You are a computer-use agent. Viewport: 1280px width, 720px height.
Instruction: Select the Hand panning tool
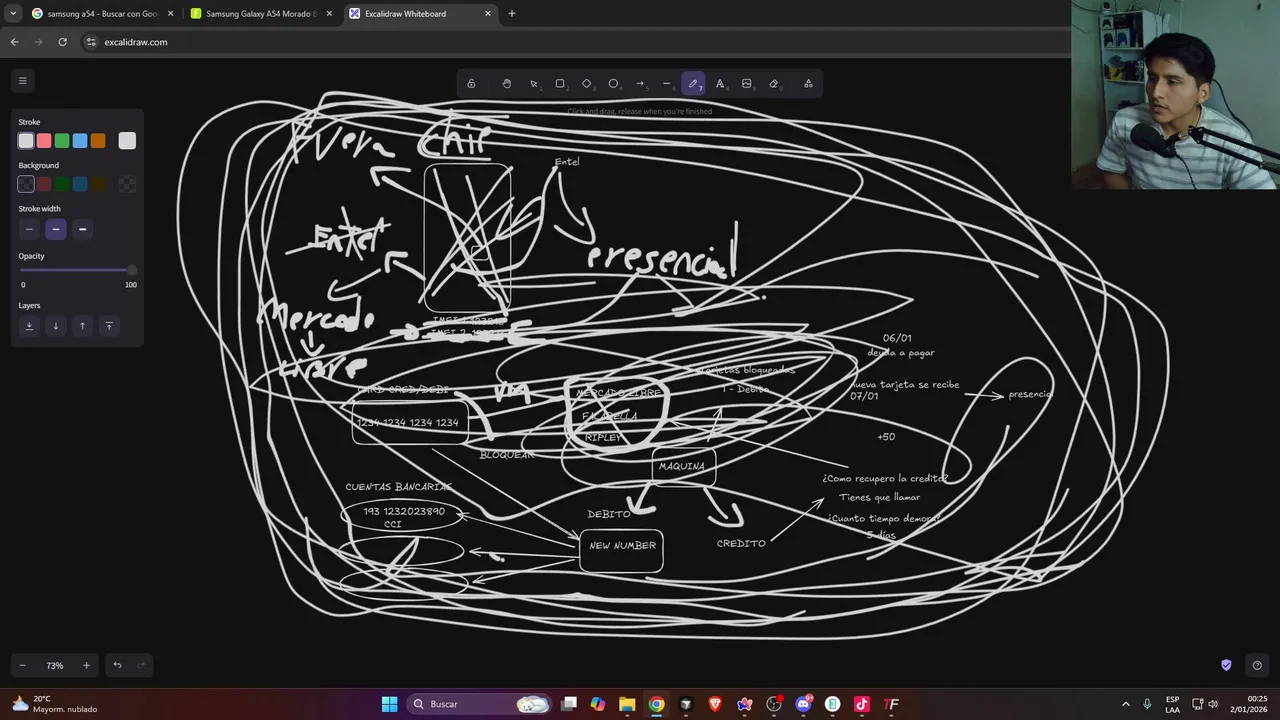tap(507, 84)
